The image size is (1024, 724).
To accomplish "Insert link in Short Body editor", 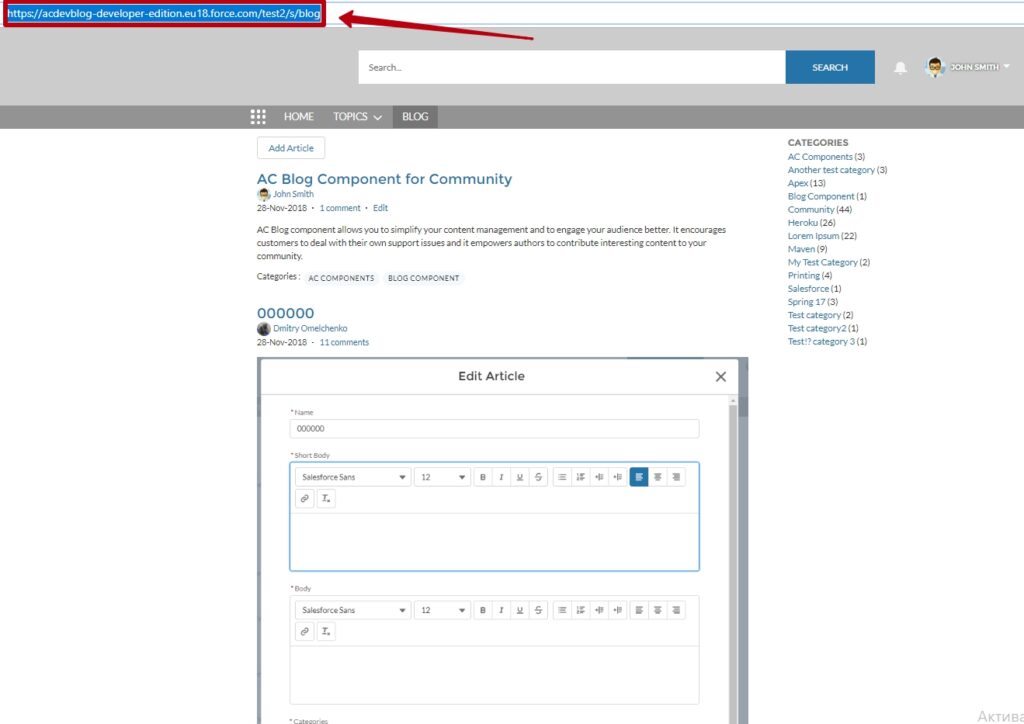I will tap(304, 499).
